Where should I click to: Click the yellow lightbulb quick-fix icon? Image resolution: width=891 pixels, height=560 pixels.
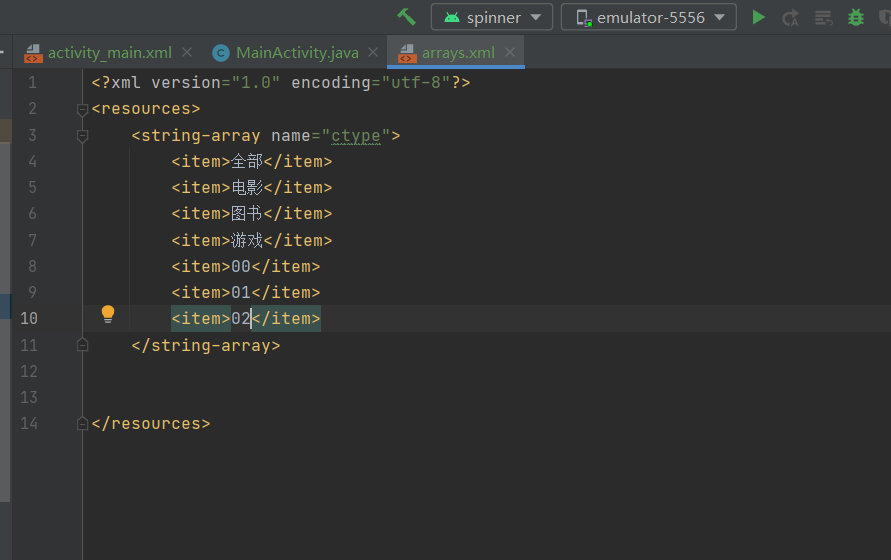click(x=108, y=314)
